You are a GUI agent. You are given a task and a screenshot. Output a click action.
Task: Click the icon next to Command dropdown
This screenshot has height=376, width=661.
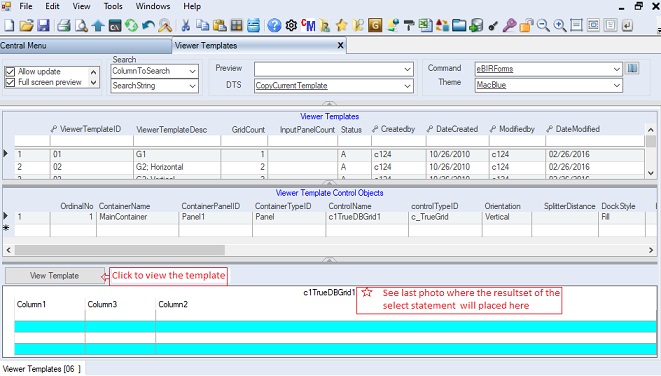tap(632, 68)
